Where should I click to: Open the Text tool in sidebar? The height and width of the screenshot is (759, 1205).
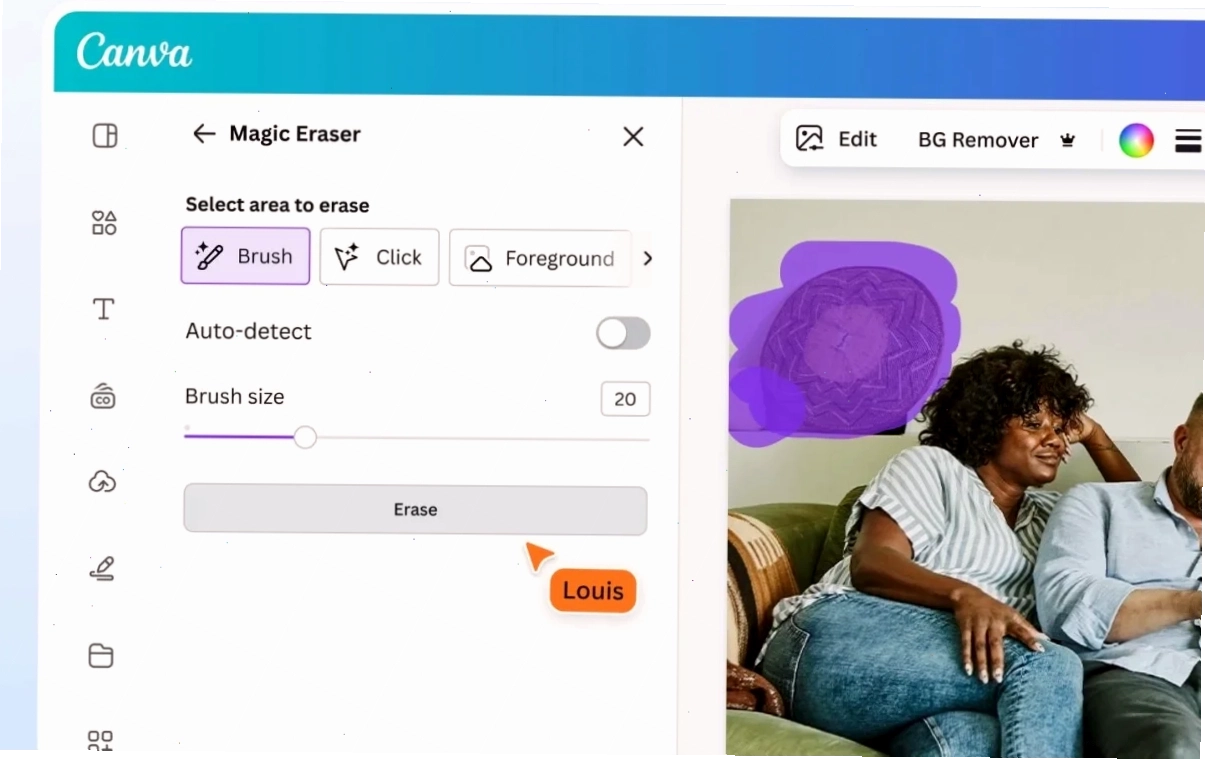103,309
